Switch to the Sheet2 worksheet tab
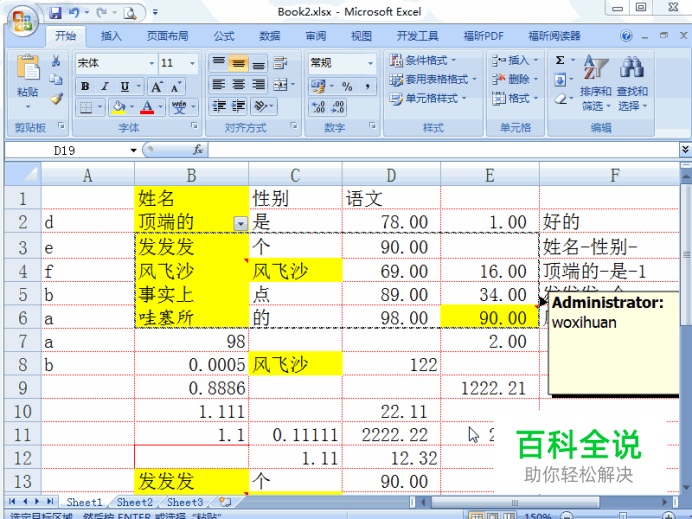 (135, 502)
